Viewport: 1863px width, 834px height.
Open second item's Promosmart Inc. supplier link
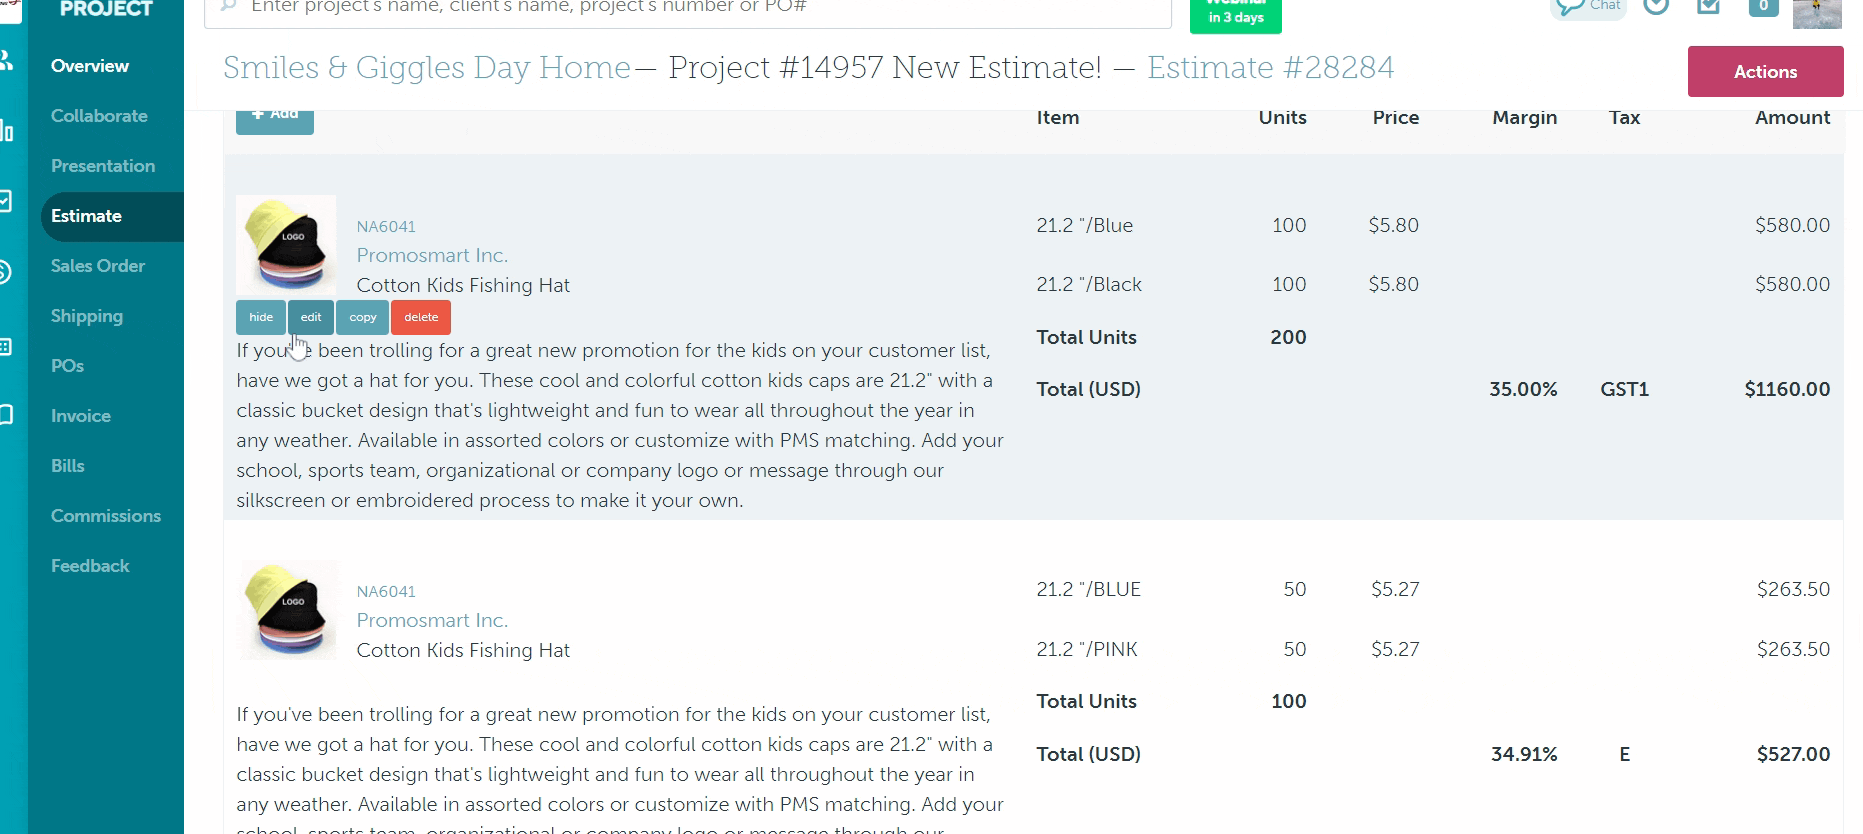tap(432, 620)
